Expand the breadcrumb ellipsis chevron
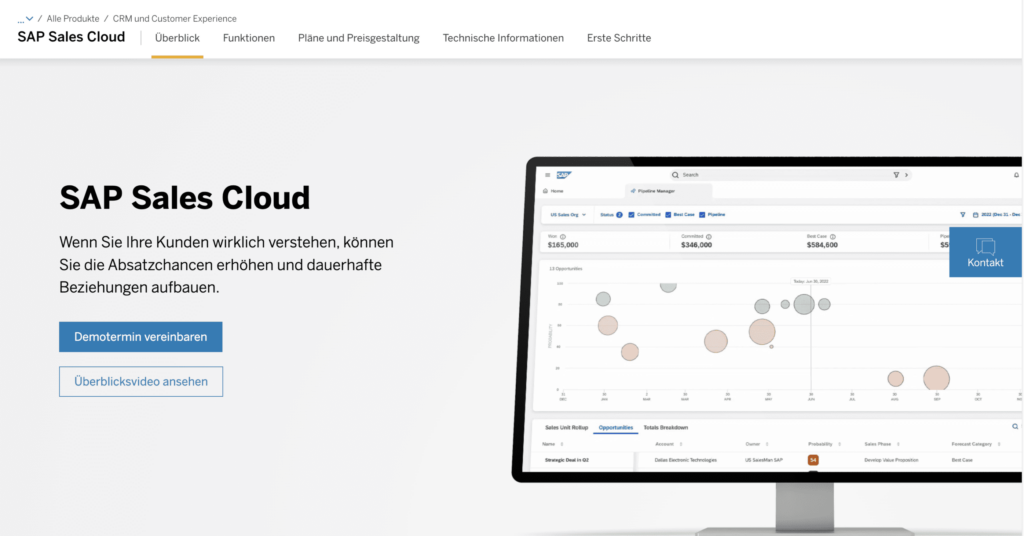Screen dimensions: 1024x536 coord(25,19)
